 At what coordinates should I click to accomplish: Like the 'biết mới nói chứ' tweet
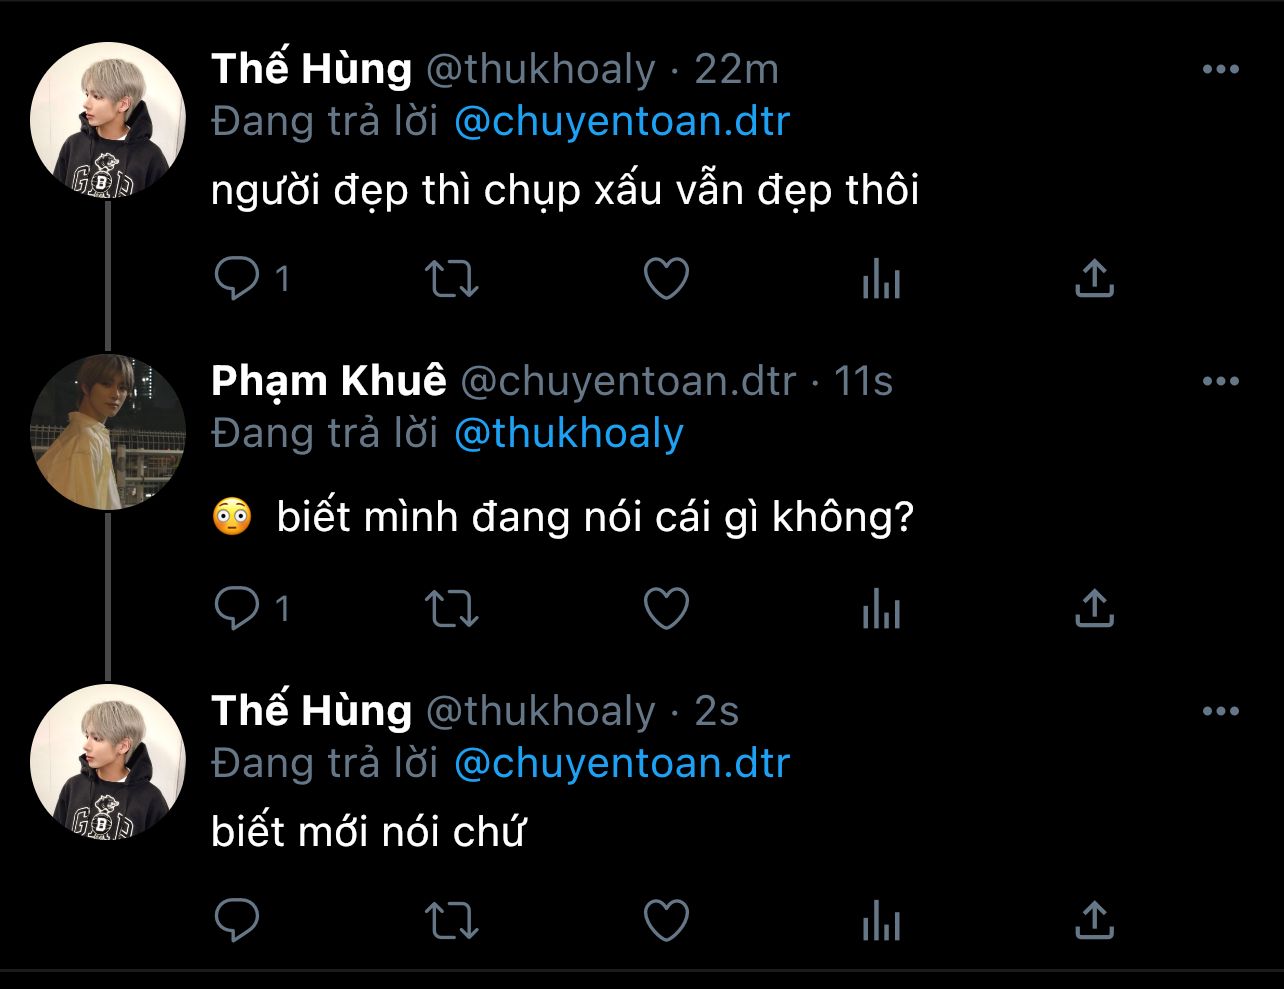pyautogui.click(x=665, y=919)
